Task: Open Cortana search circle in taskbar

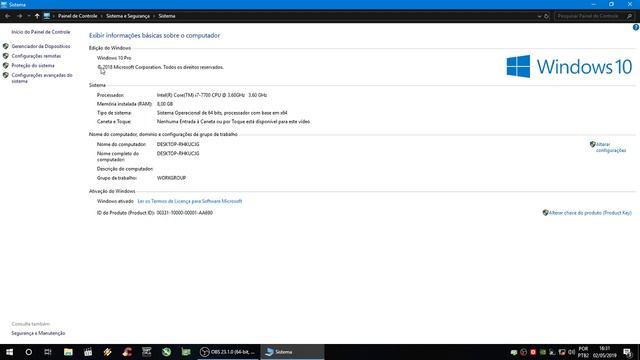Action: (29, 352)
